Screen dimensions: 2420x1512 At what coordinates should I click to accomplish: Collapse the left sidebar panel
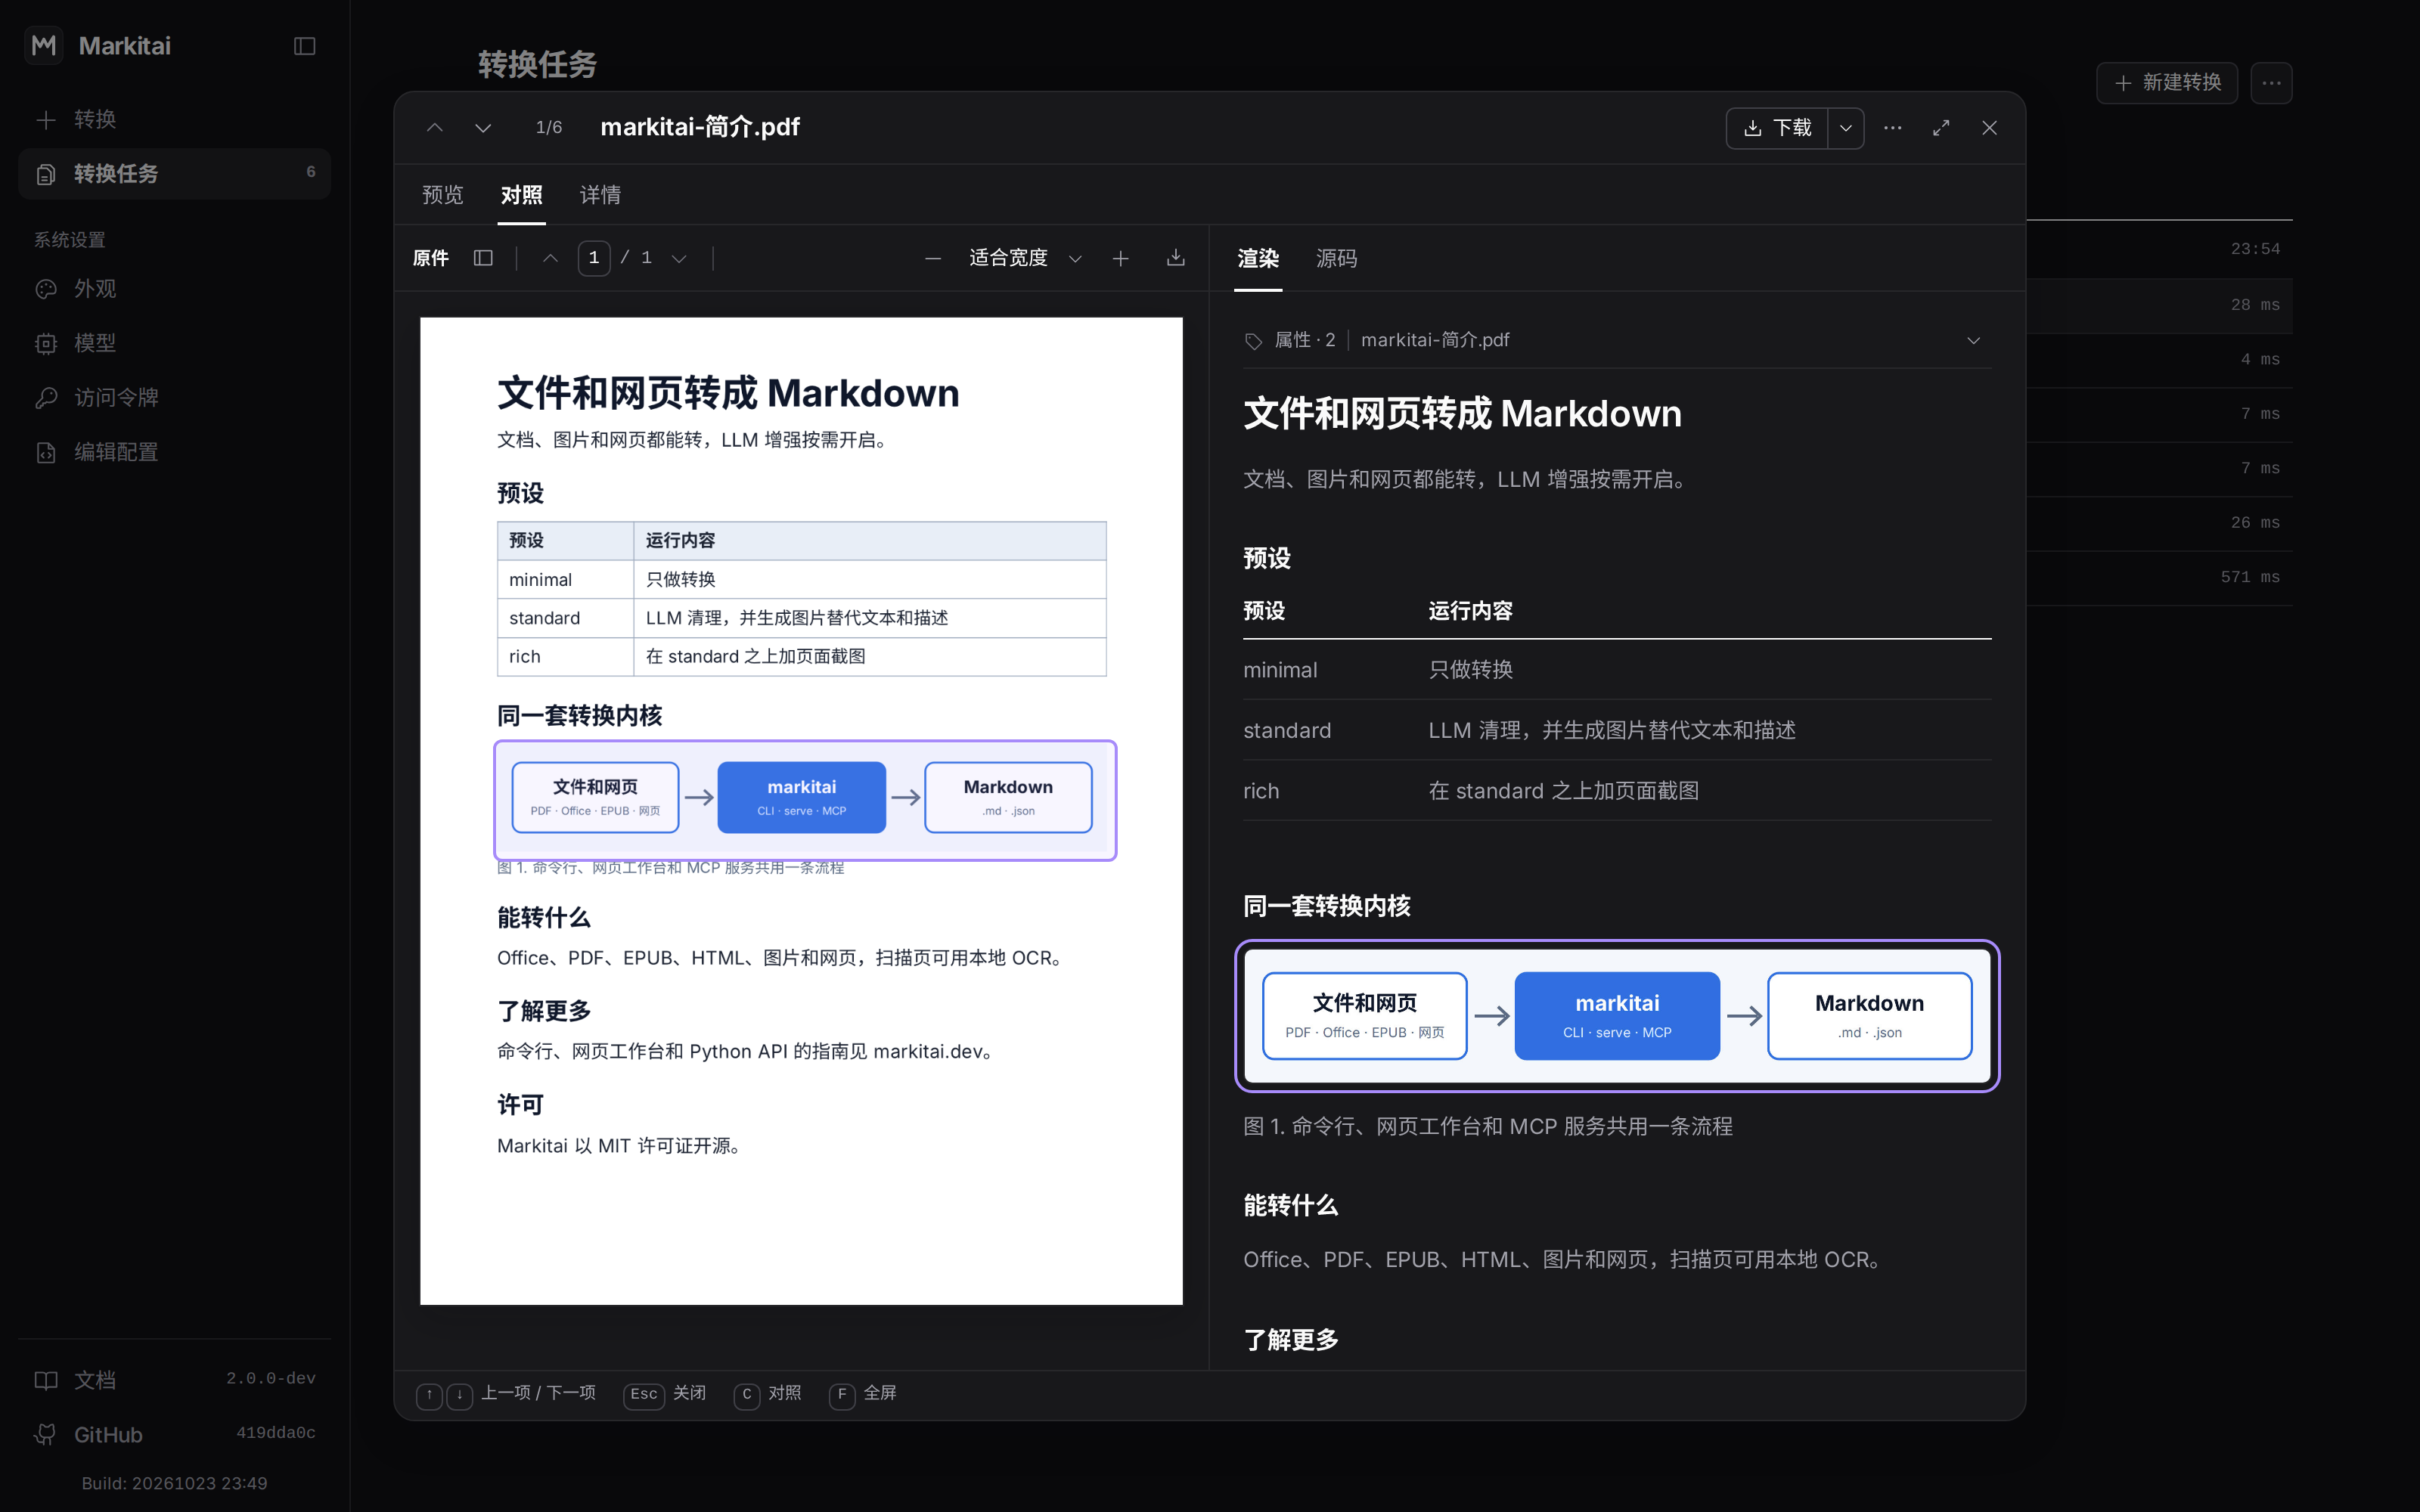(x=305, y=46)
